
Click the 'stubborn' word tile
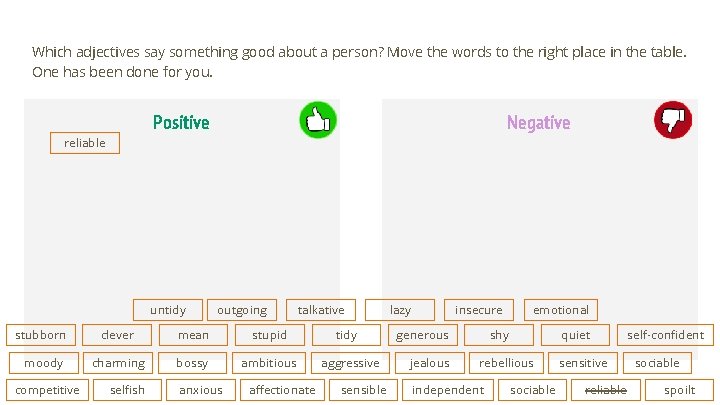point(41,335)
